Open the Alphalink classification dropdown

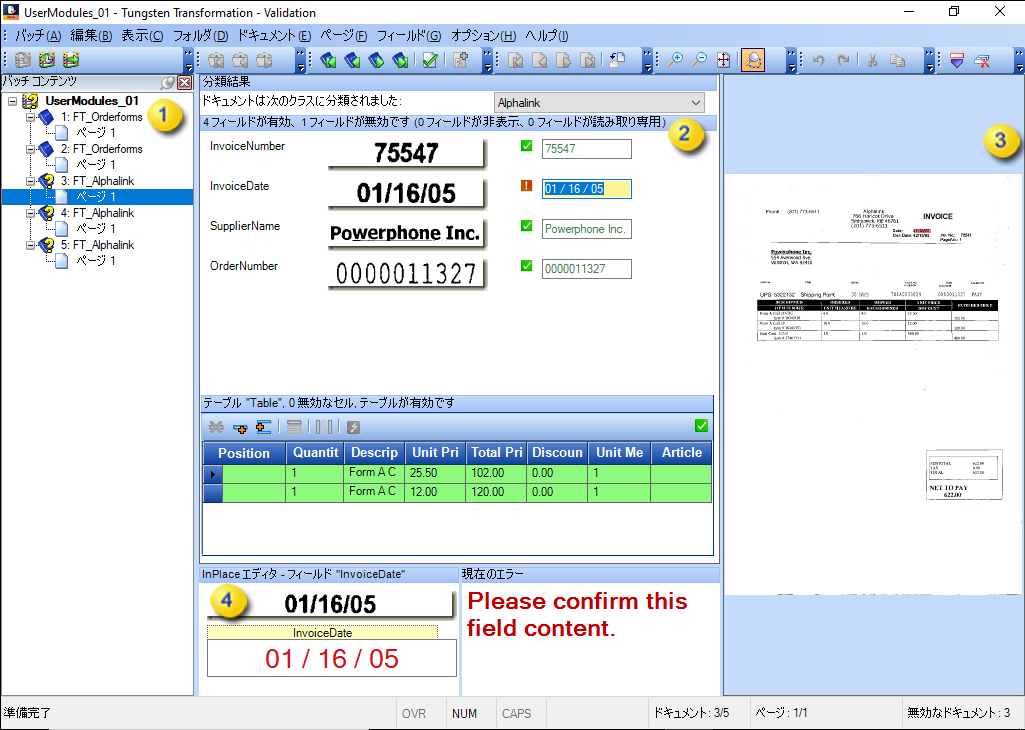point(696,102)
